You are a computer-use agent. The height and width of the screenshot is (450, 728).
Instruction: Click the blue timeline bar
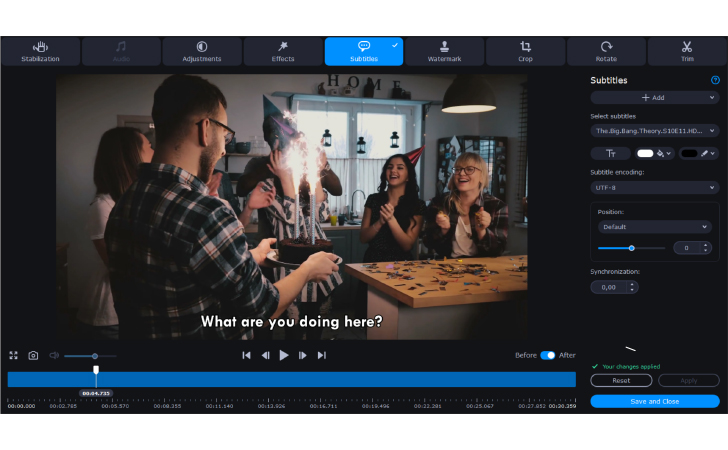click(292, 379)
